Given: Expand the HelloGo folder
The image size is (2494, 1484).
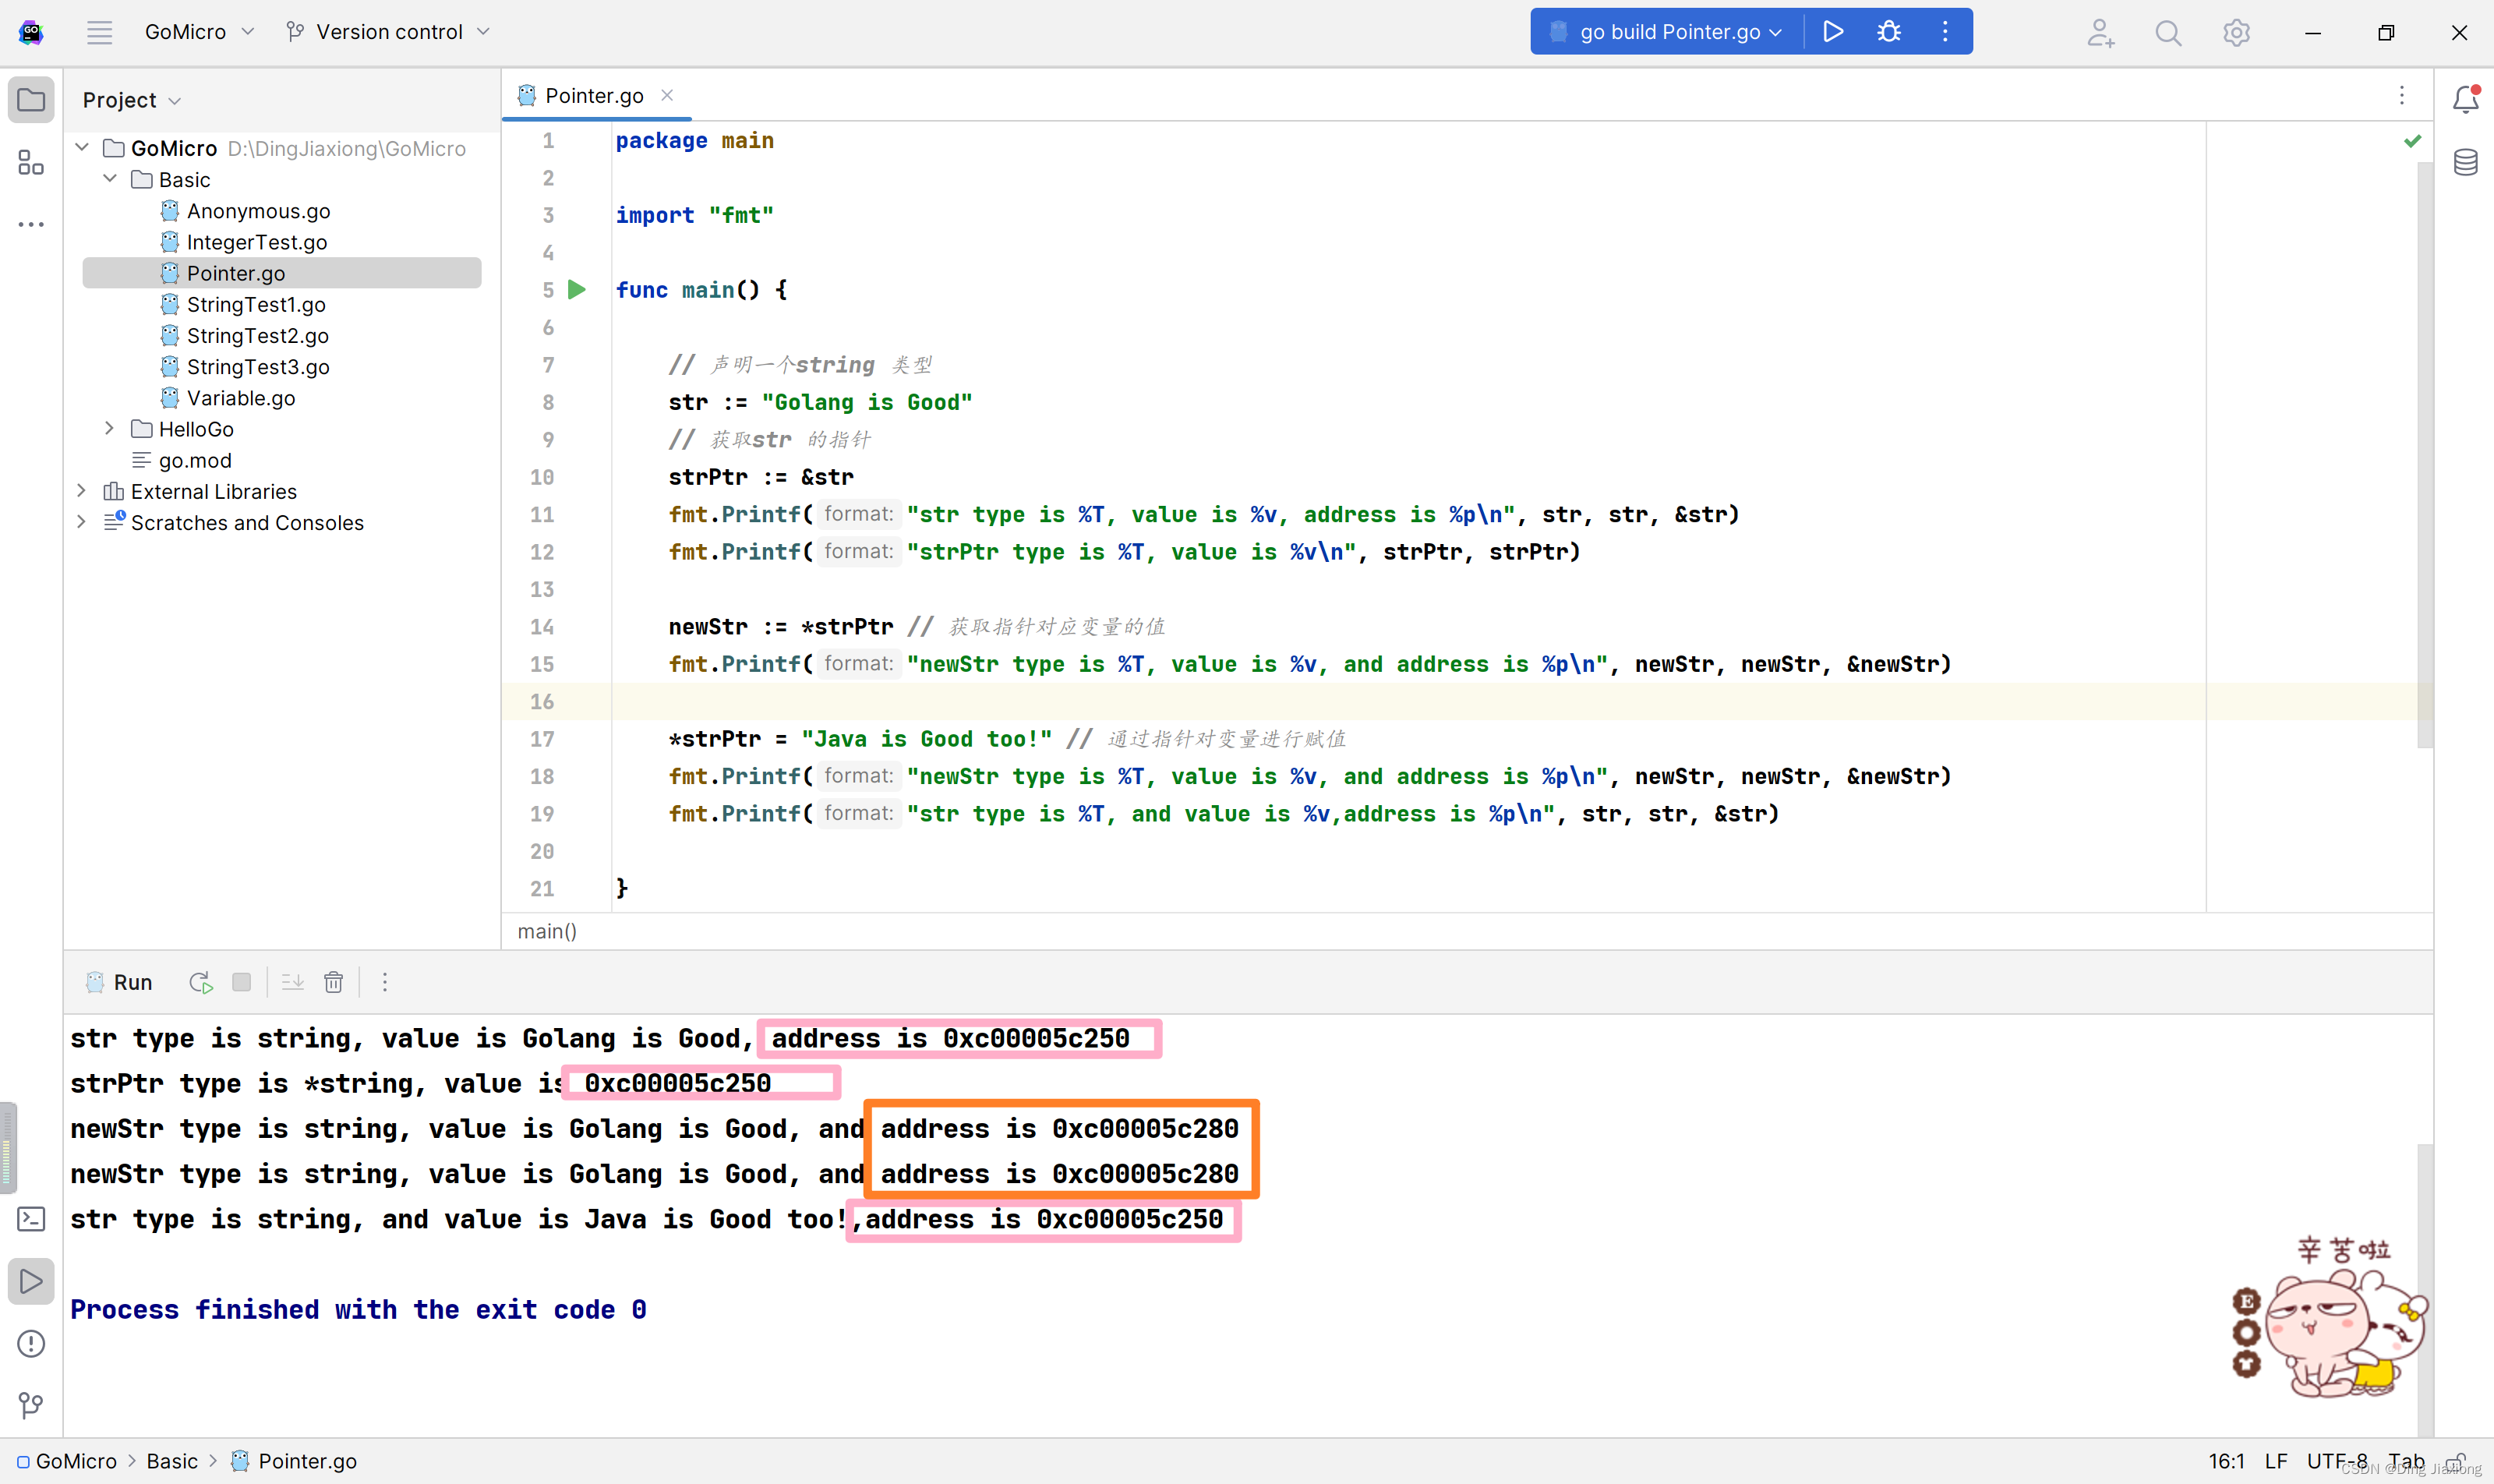Looking at the screenshot, I should click(109, 429).
